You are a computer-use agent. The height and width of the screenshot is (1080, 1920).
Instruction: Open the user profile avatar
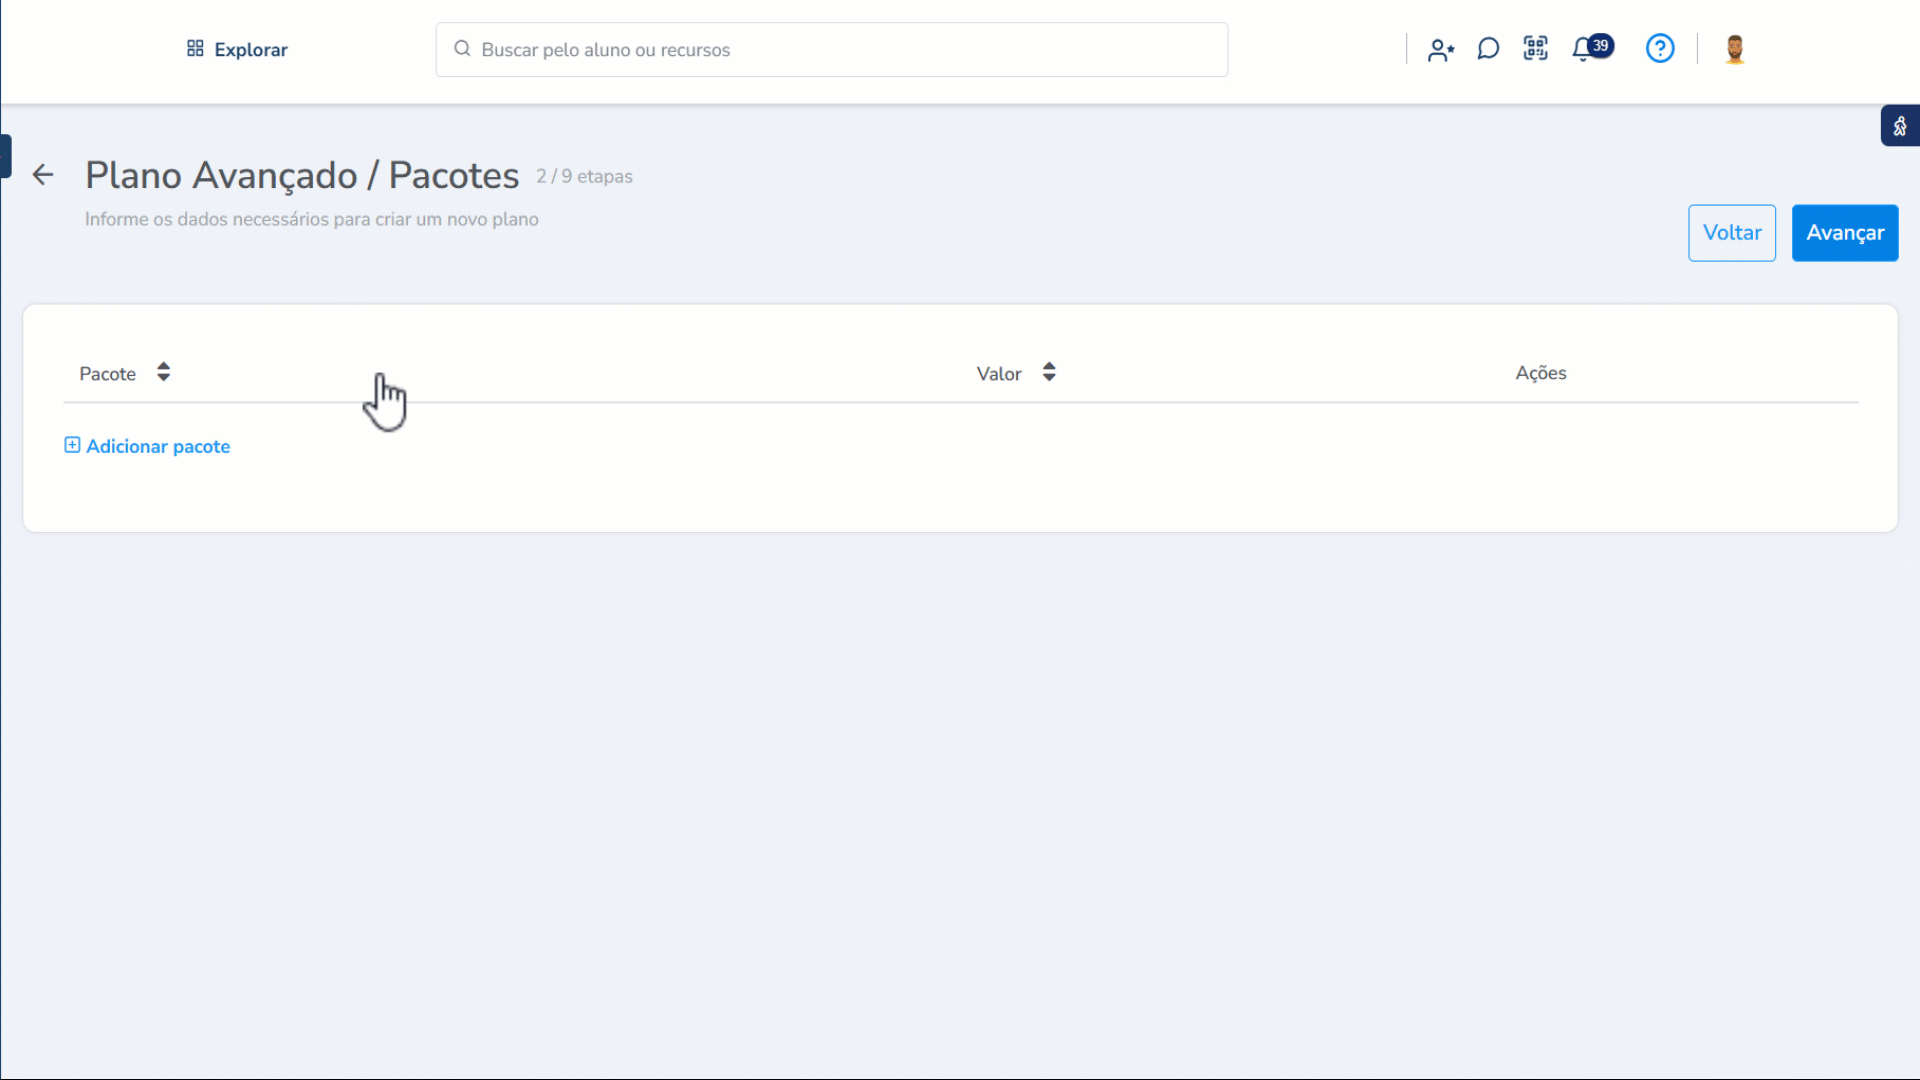point(1735,49)
